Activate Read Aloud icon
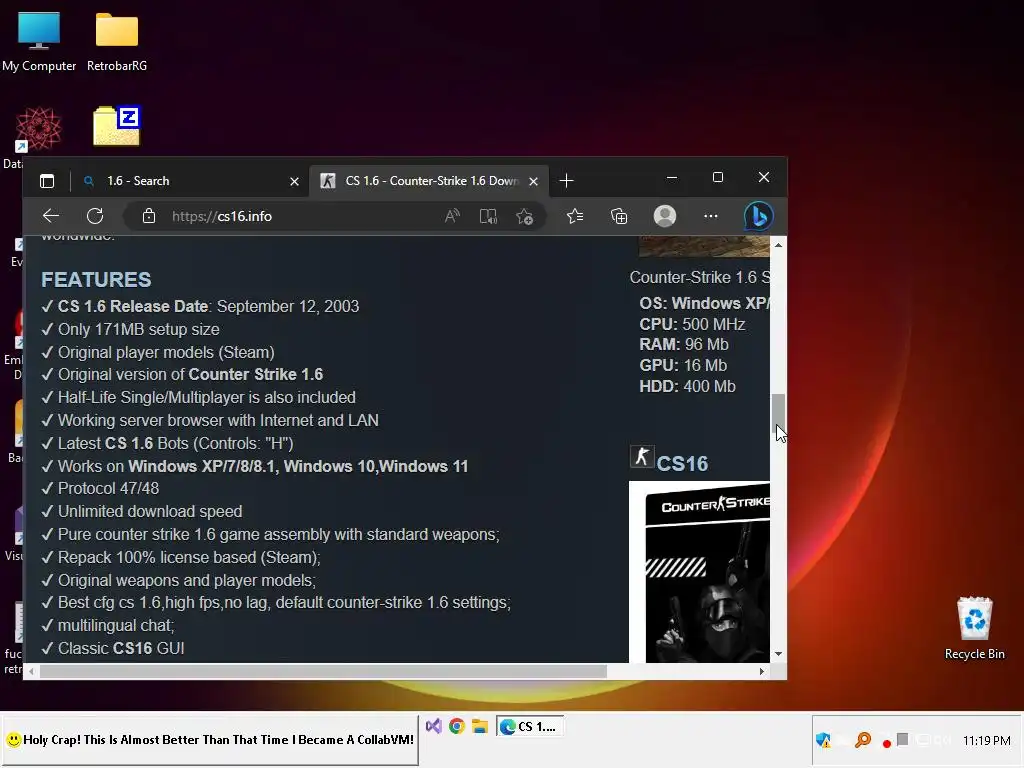 452,216
